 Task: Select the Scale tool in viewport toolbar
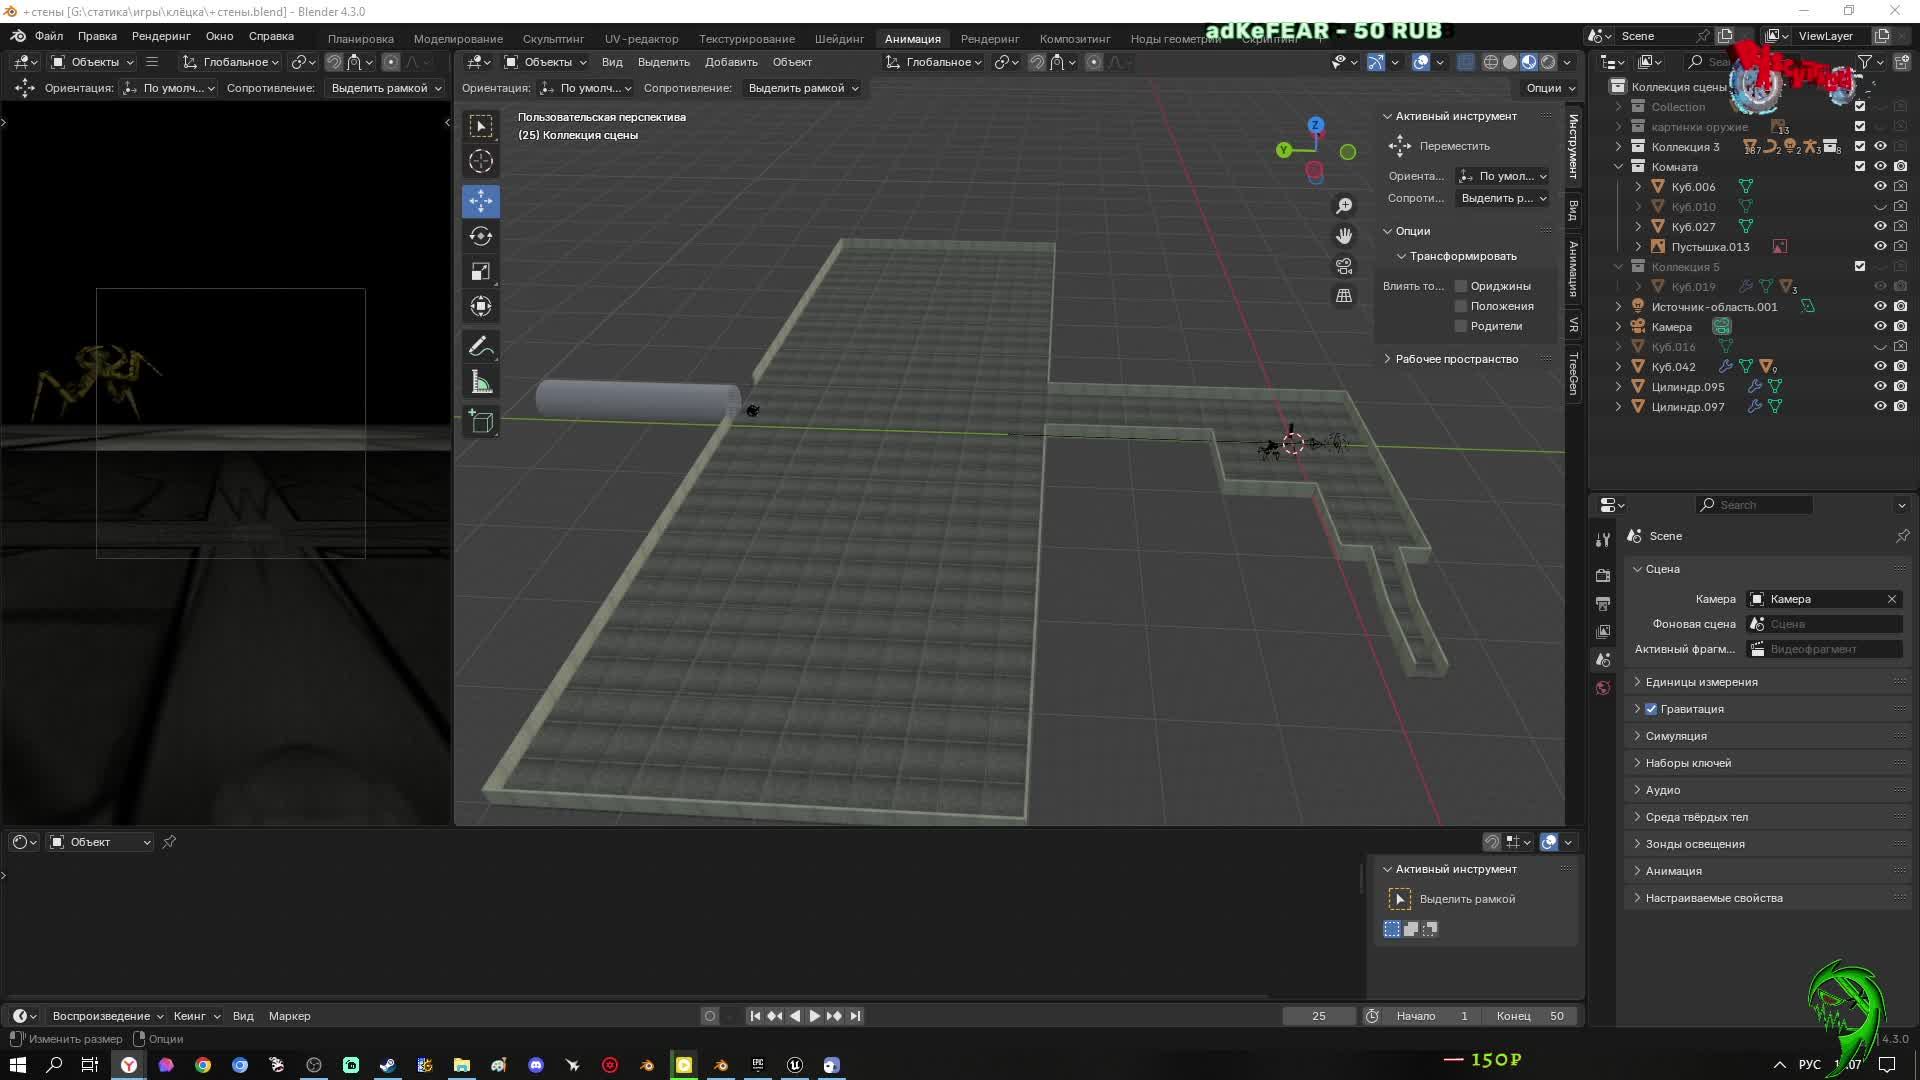point(481,272)
